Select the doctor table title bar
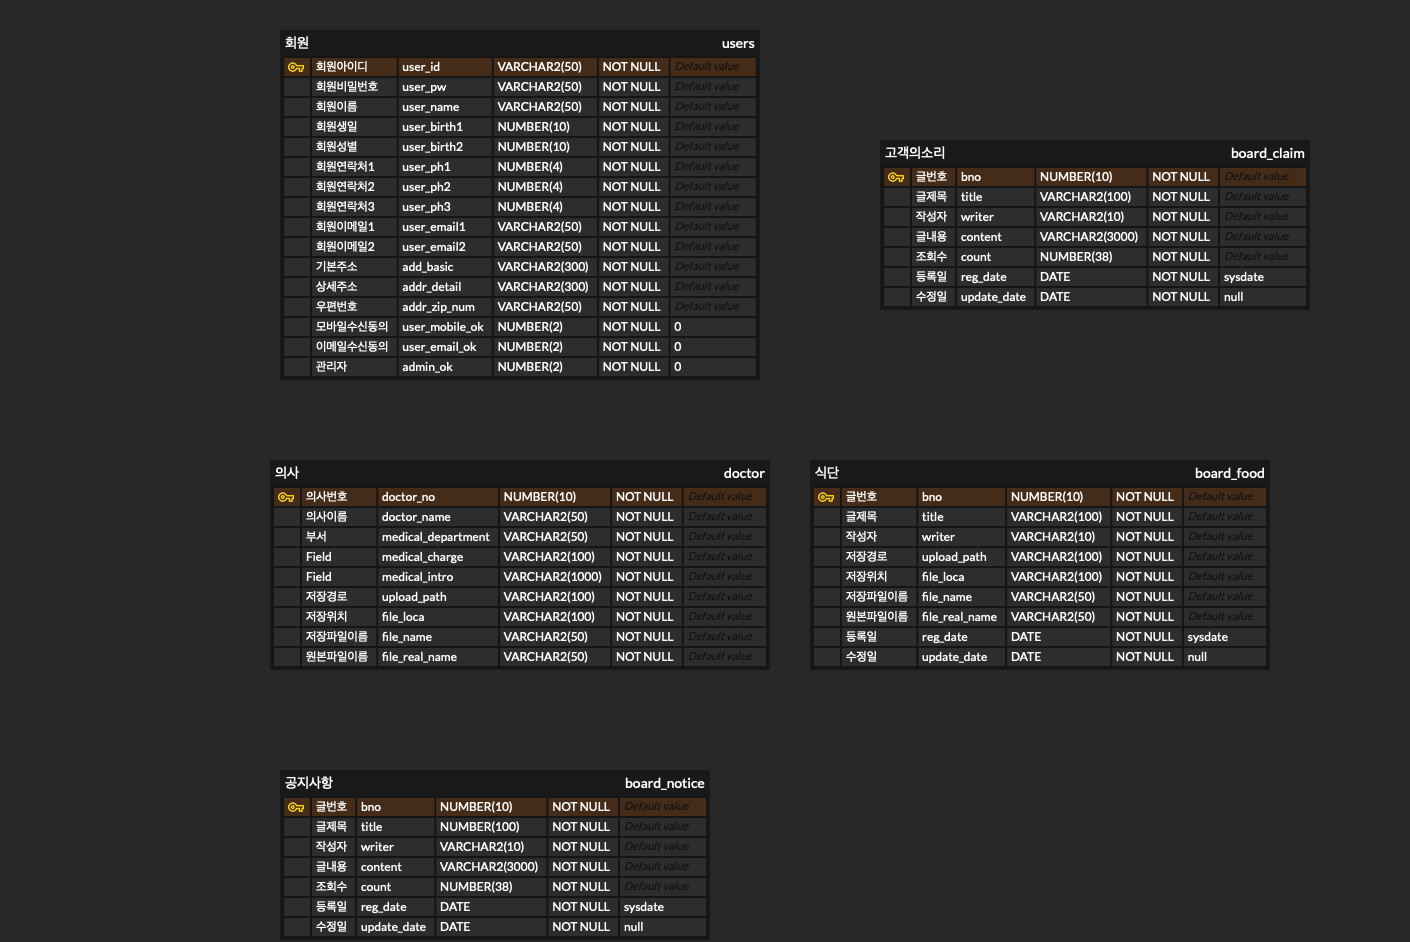The height and width of the screenshot is (942, 1410). 744,473
